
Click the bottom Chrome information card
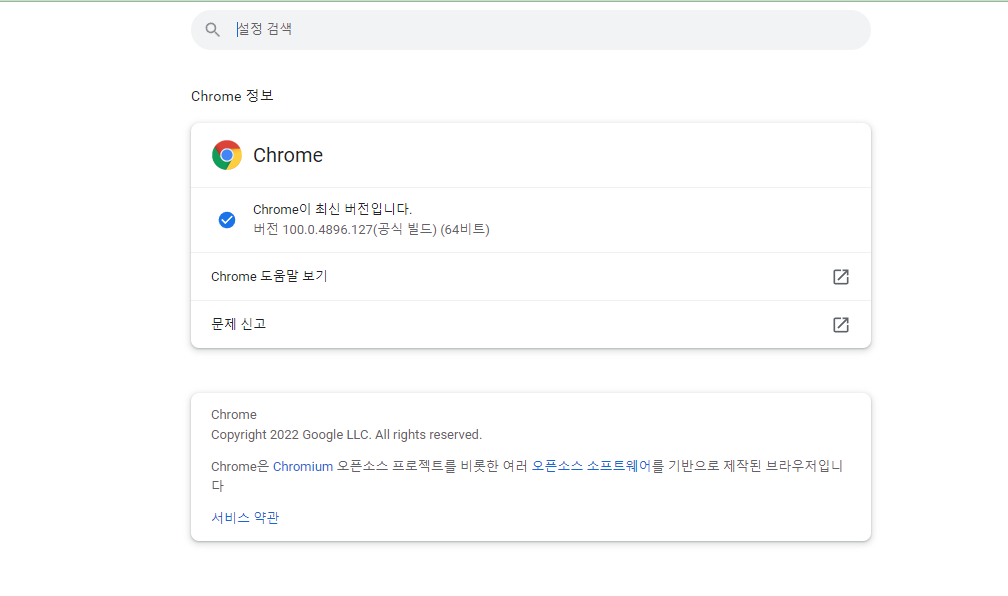click(x=530, y=466)
